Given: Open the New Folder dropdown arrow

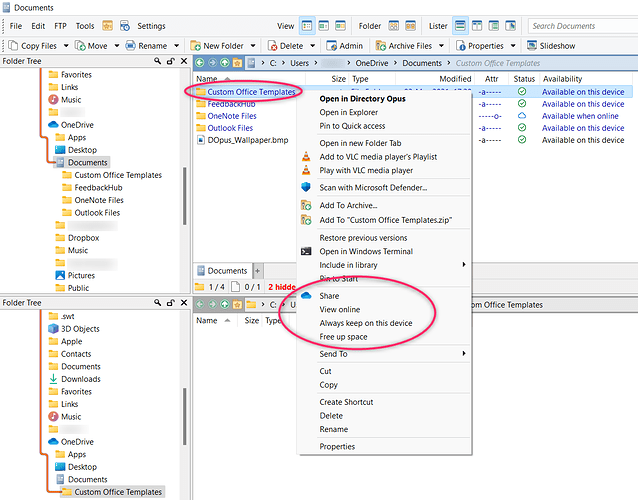Looking at the screenshot, I should click(x=253, y=46).
